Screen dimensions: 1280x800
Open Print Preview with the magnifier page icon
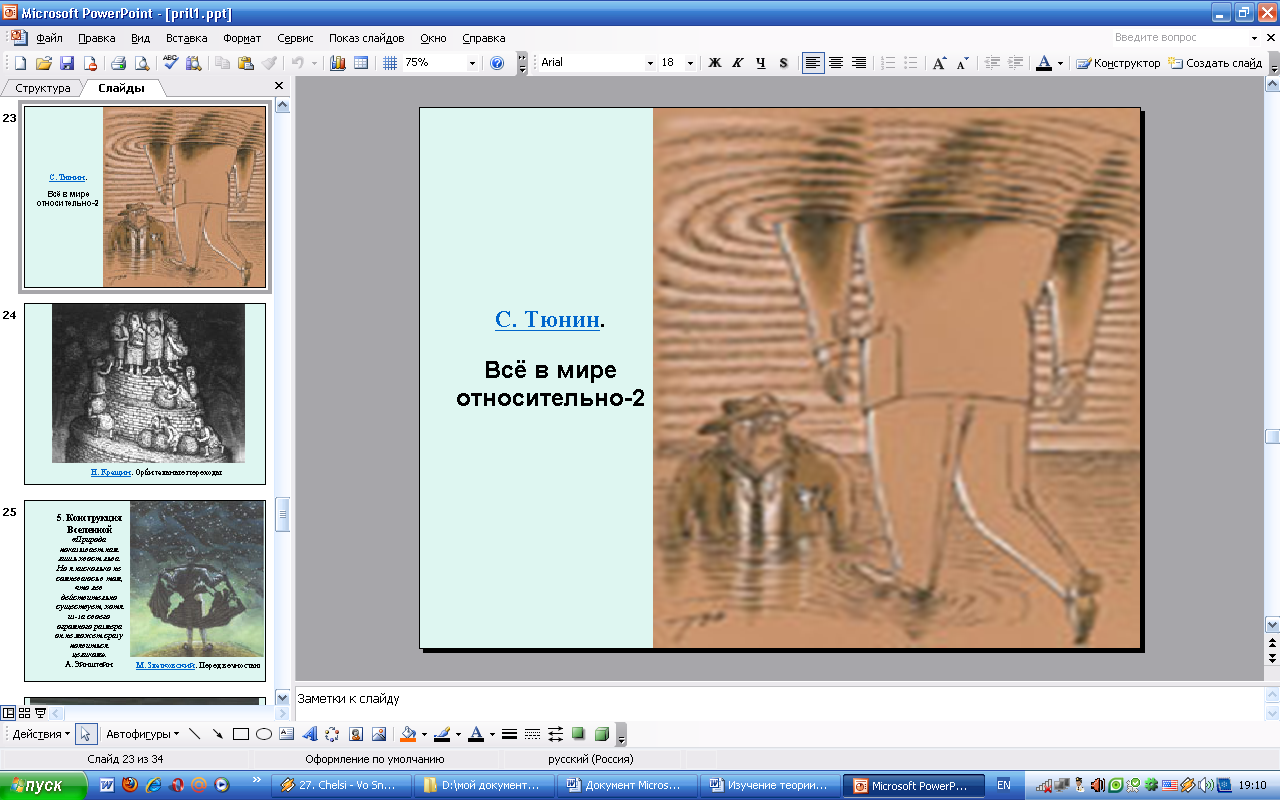click(x=142, y=63)
